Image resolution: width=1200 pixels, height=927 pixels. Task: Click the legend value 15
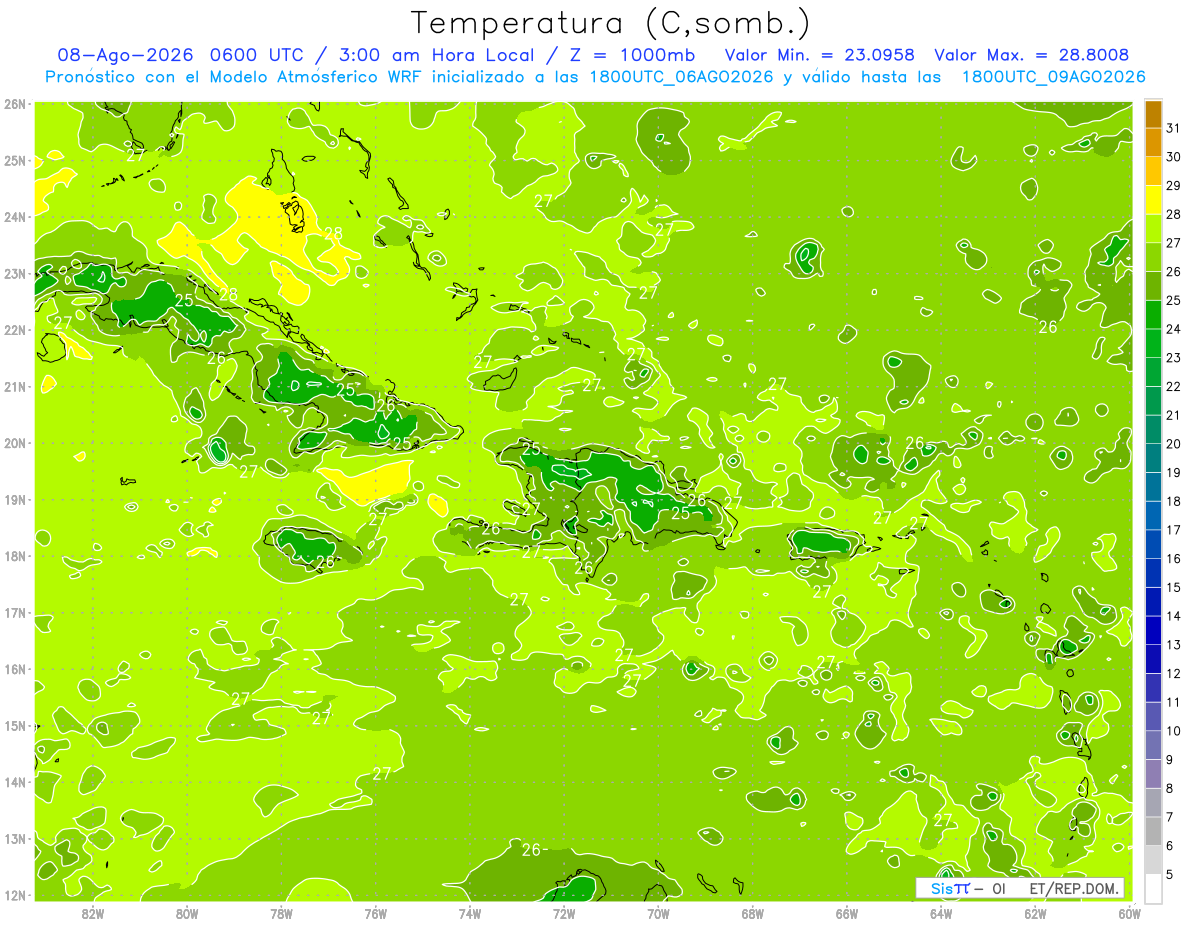click(1173, 587)
